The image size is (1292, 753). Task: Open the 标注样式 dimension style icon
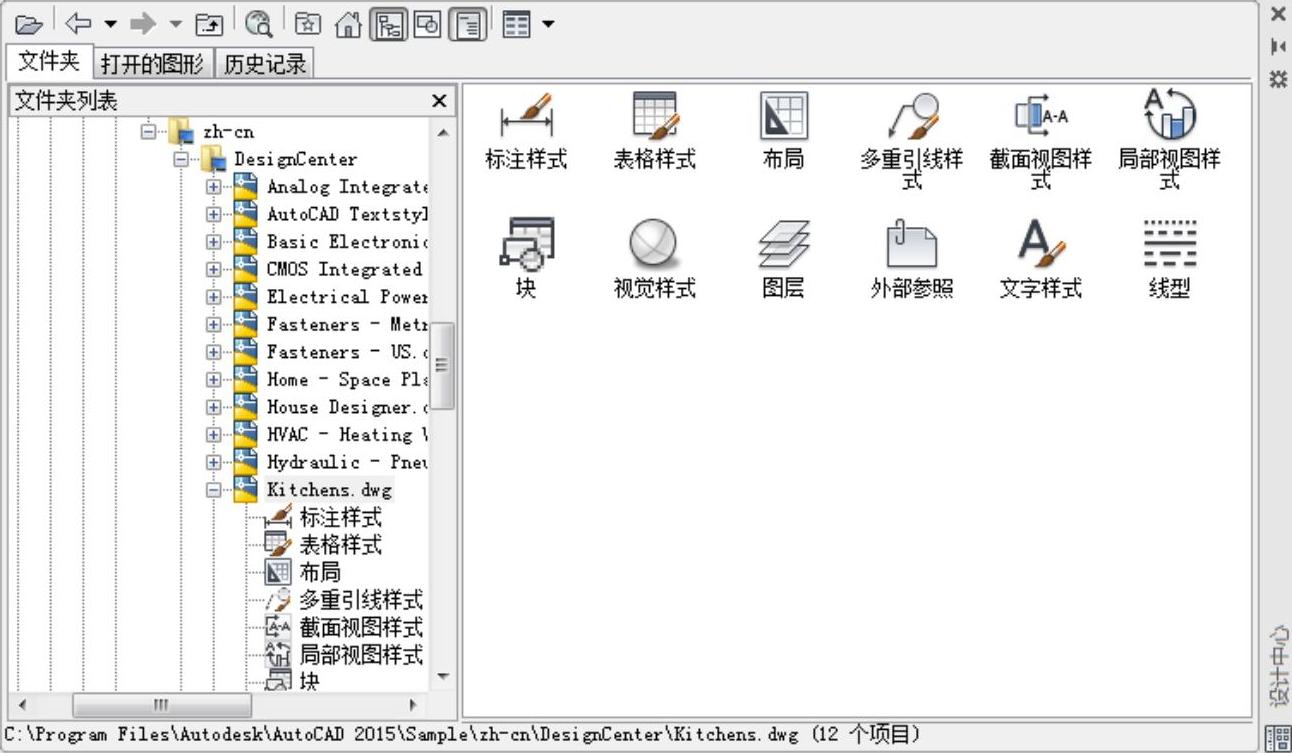click(x=526, y=130)
